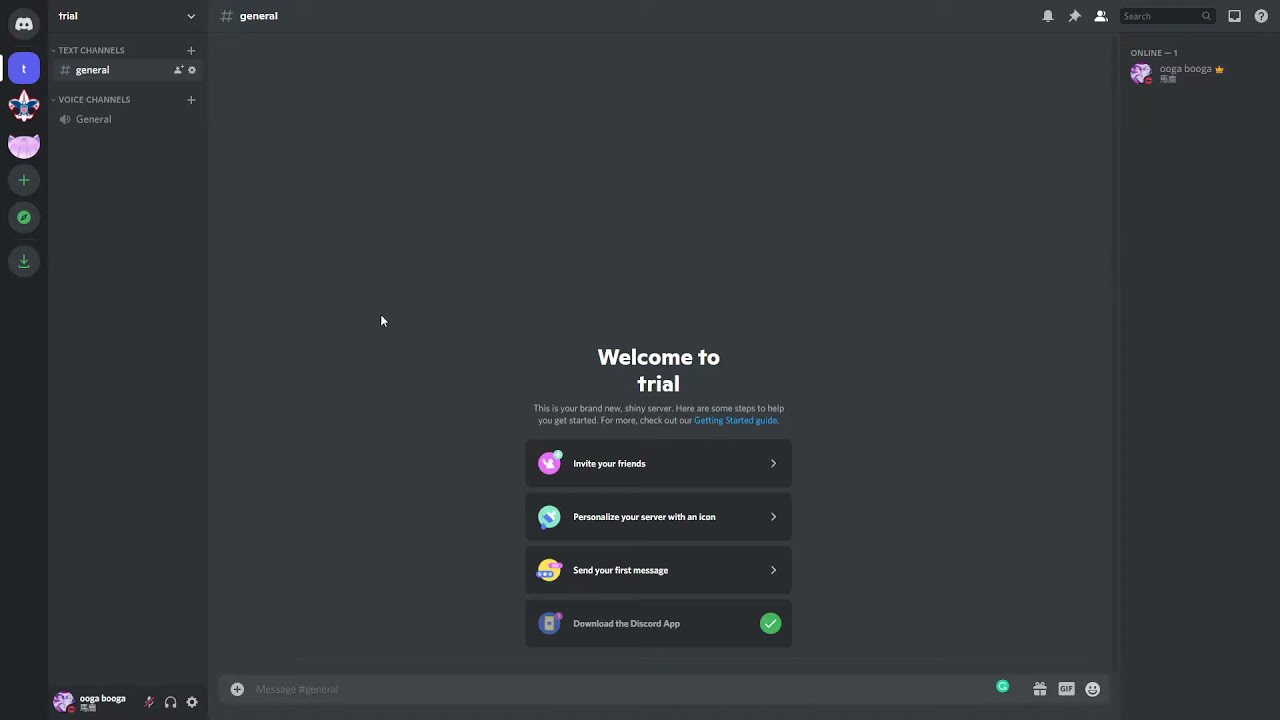Focus the Message #general input

coord(620,689)
